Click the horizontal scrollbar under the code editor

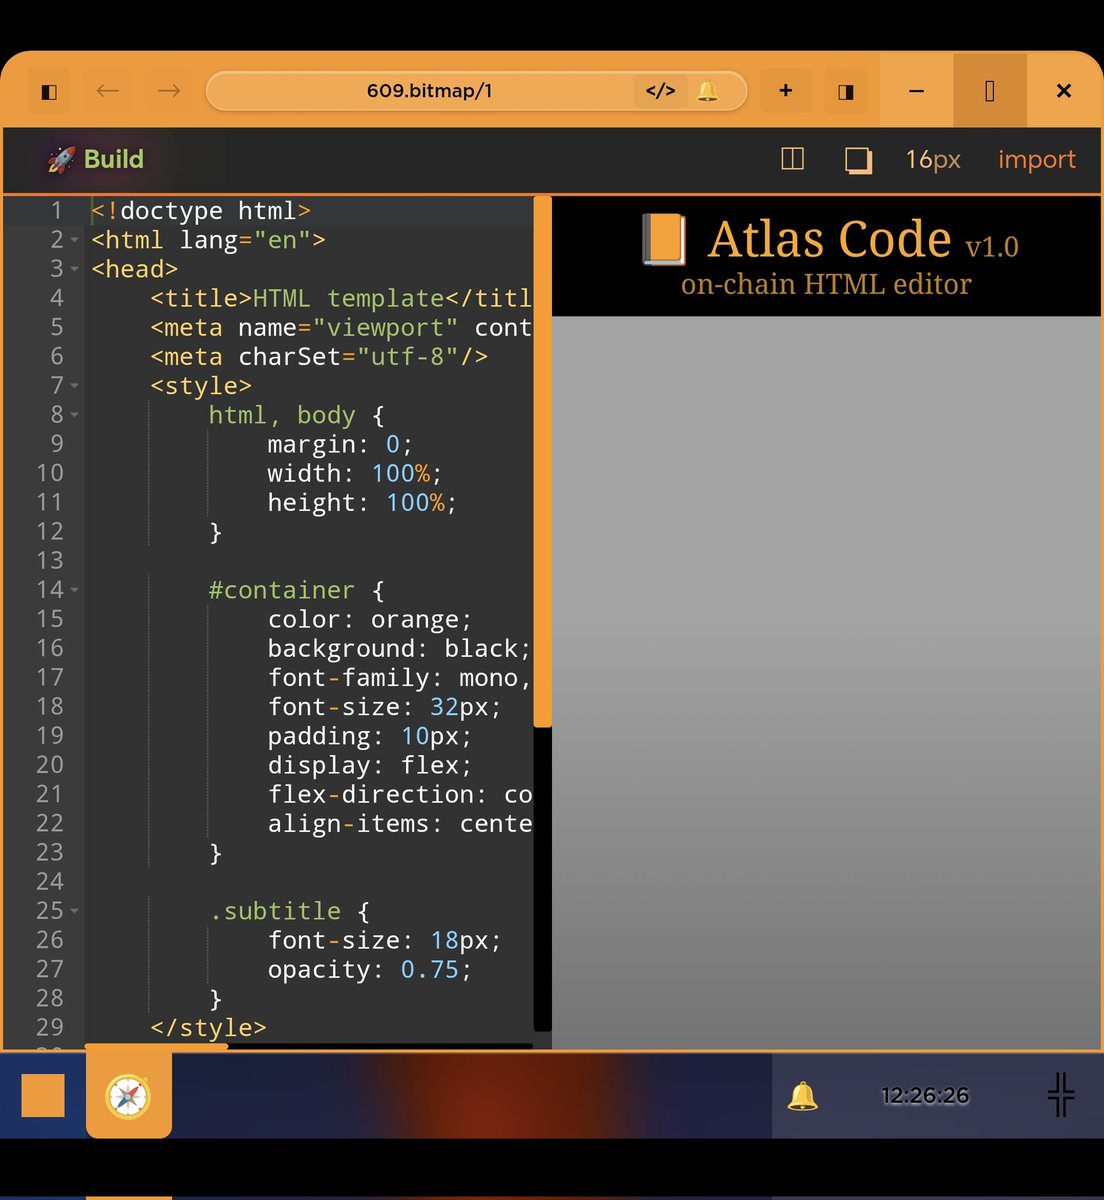pos(157,1046)
